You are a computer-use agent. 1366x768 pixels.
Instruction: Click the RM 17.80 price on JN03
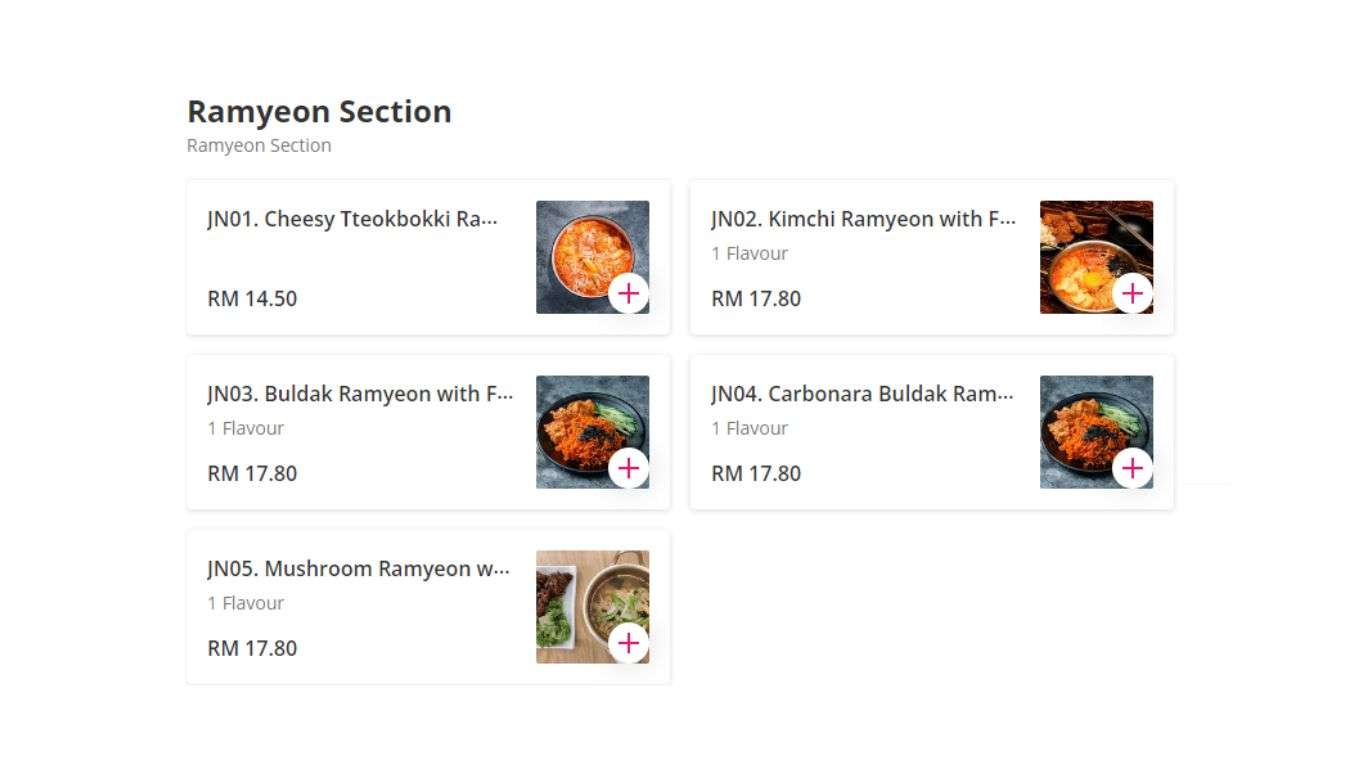point(251,473)
